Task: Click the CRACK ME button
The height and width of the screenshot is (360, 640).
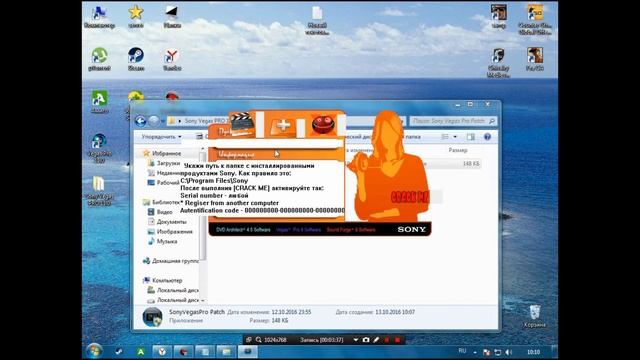Action: [410, 197]
